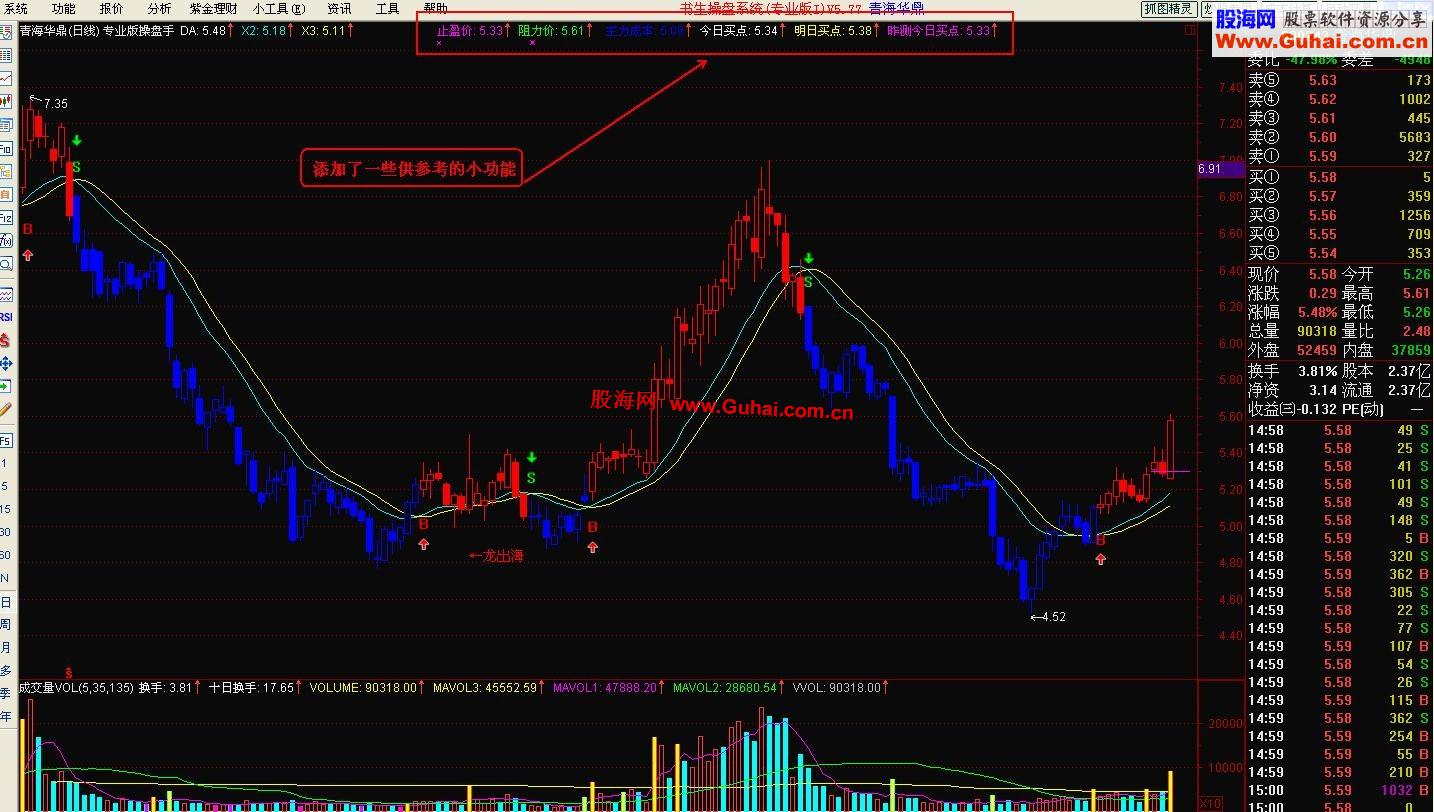The image size is (1434, 812).
Task: Switch to 15-minute period
Action: point(5,510)
